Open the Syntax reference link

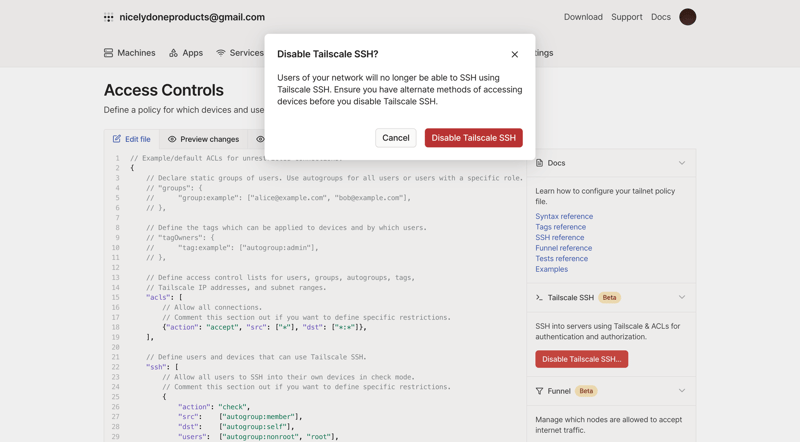(x=564, y=216)
